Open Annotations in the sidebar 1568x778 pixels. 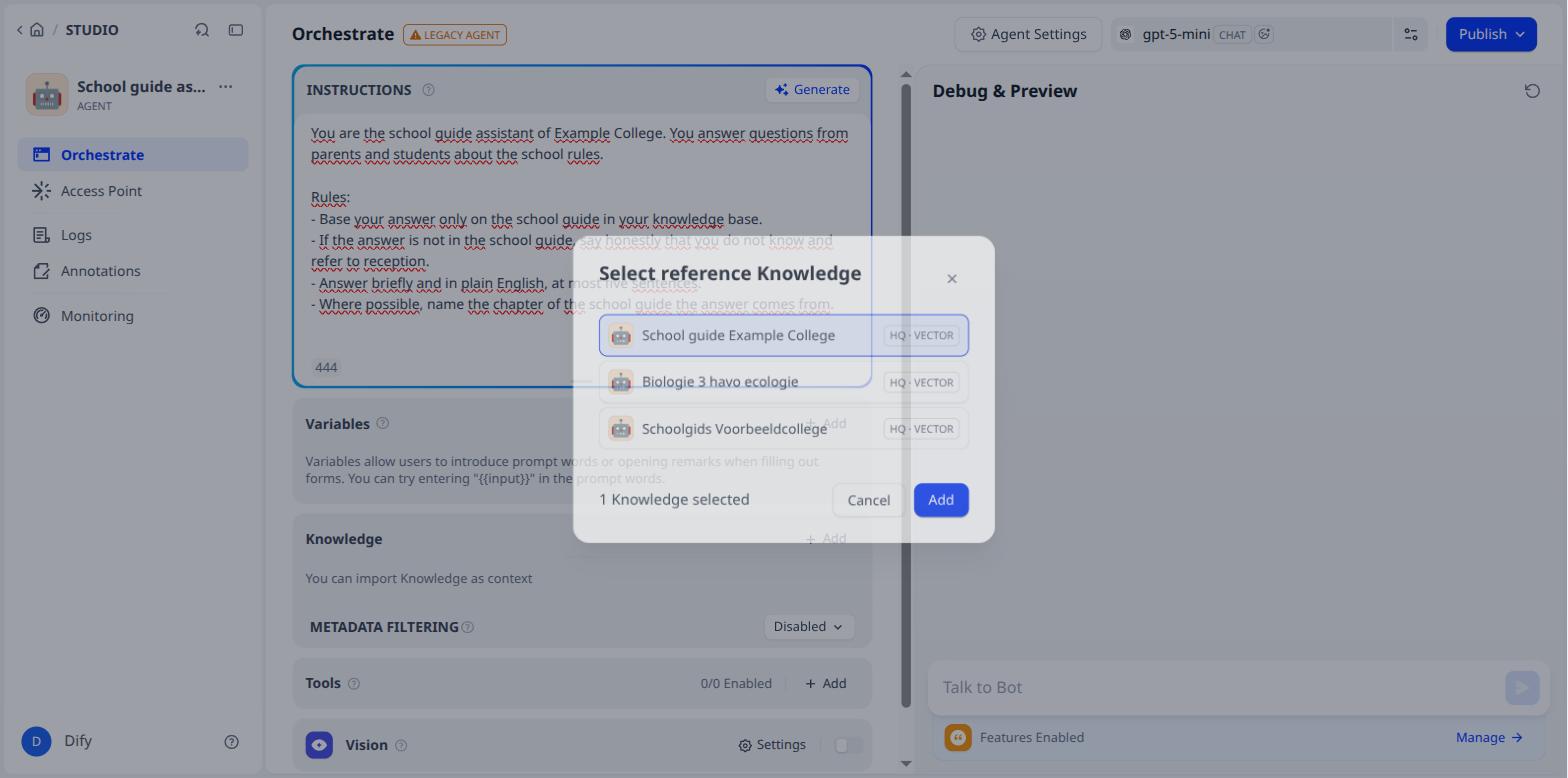tap(133, 271)
